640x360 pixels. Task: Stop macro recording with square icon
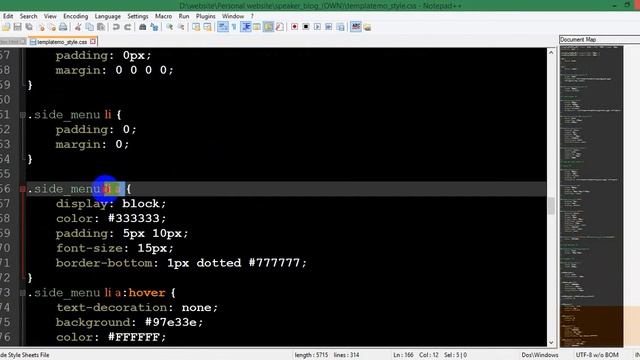tap(306, 27)
